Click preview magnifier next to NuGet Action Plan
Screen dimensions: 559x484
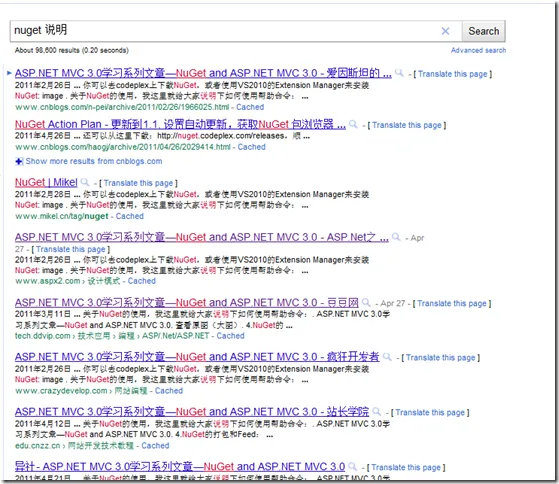click(353, 124)
